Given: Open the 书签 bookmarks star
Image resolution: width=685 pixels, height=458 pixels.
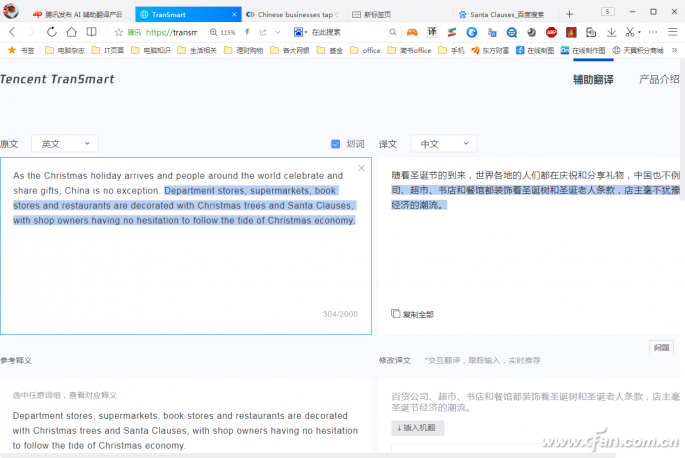Looking at the screenshot, I should [x=21, y=50].
